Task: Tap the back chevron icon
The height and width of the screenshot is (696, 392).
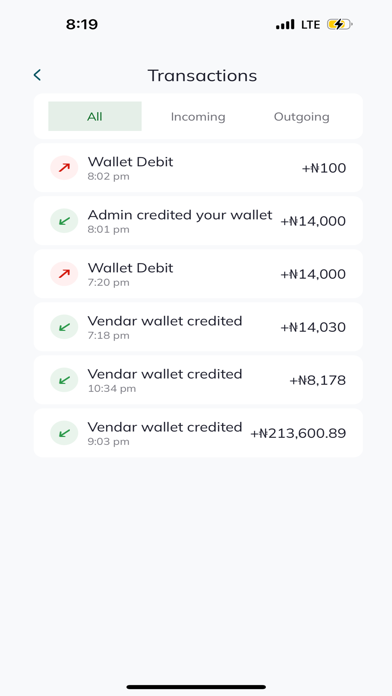Action: coord(37,75)
